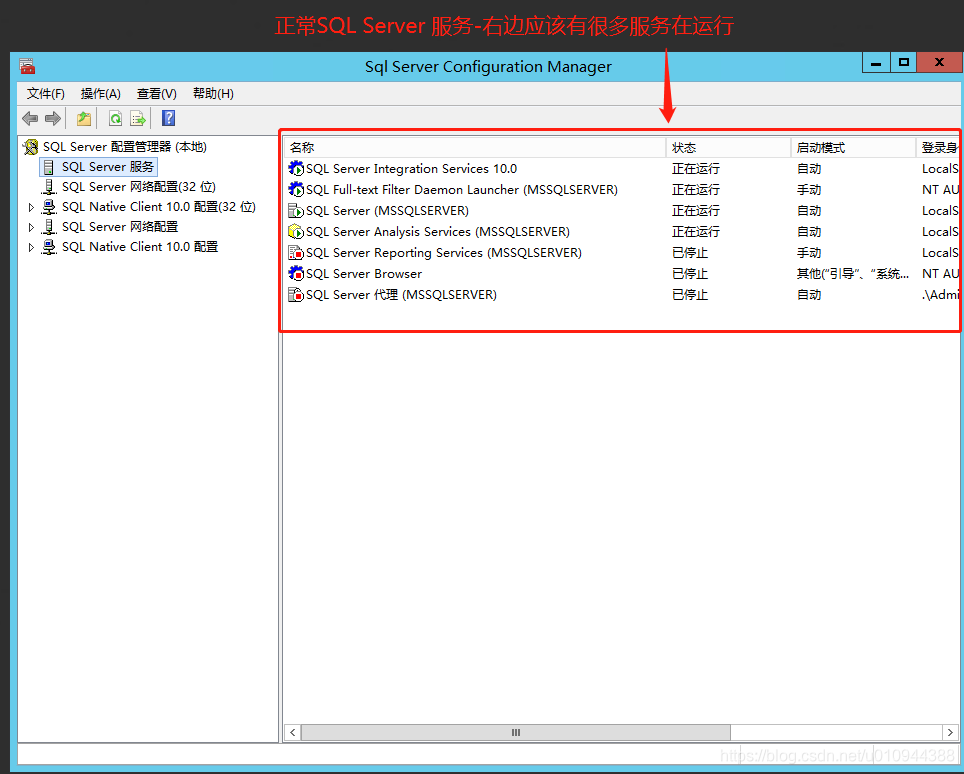Click the 登录身 column header
Screen dimensions: 964x774
click(x=938, y=148)
